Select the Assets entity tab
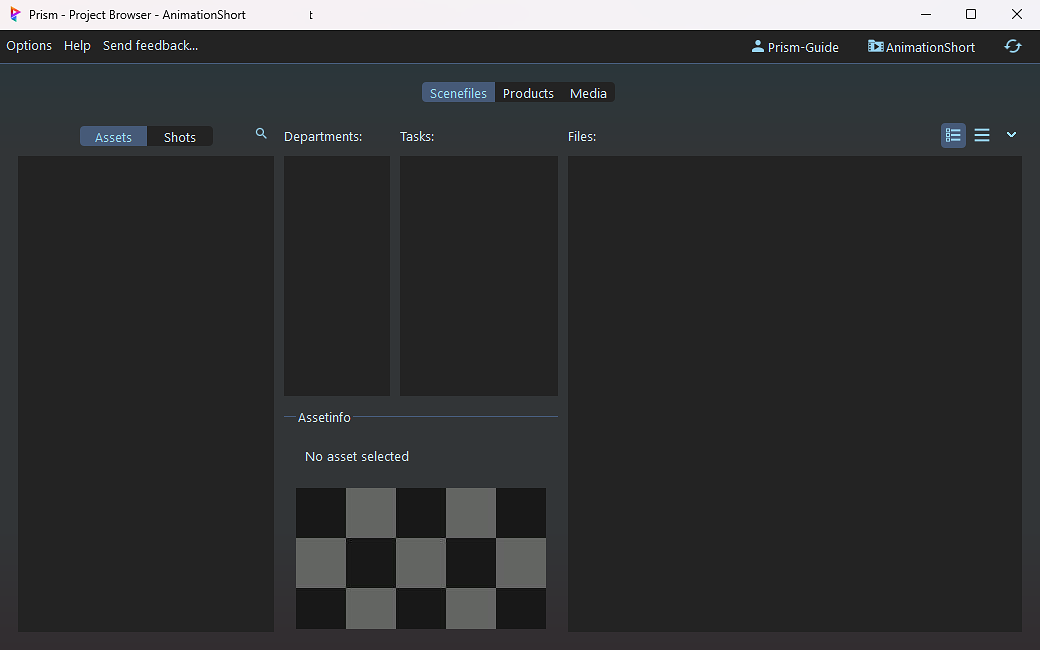1040x650 pixels. (113, 137)
